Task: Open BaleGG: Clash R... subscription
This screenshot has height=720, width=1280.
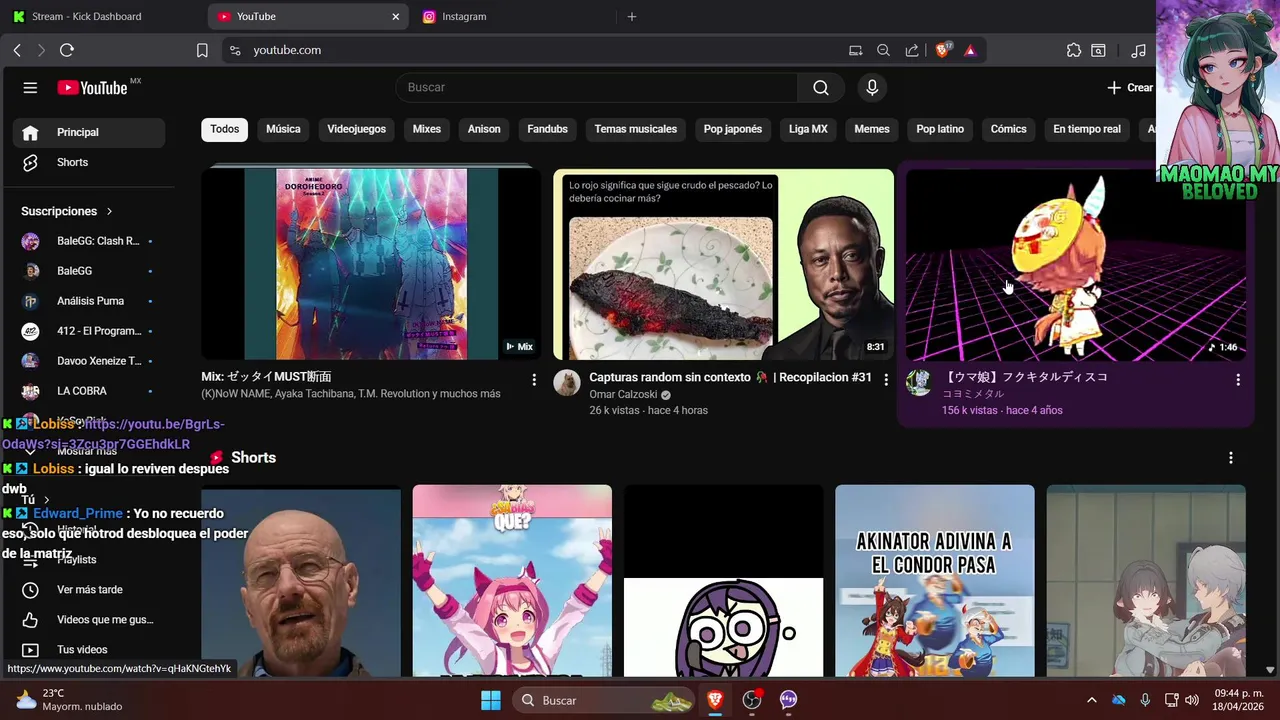Action: 89,241
